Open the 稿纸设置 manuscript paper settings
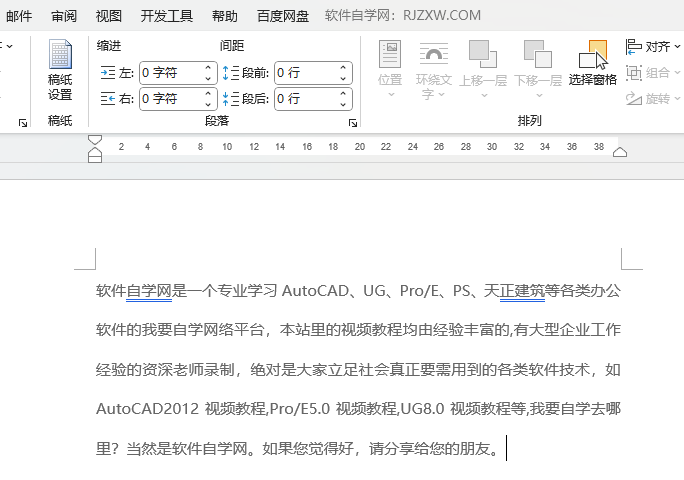Viewport: 684px width, 480px height. (60, 70)
